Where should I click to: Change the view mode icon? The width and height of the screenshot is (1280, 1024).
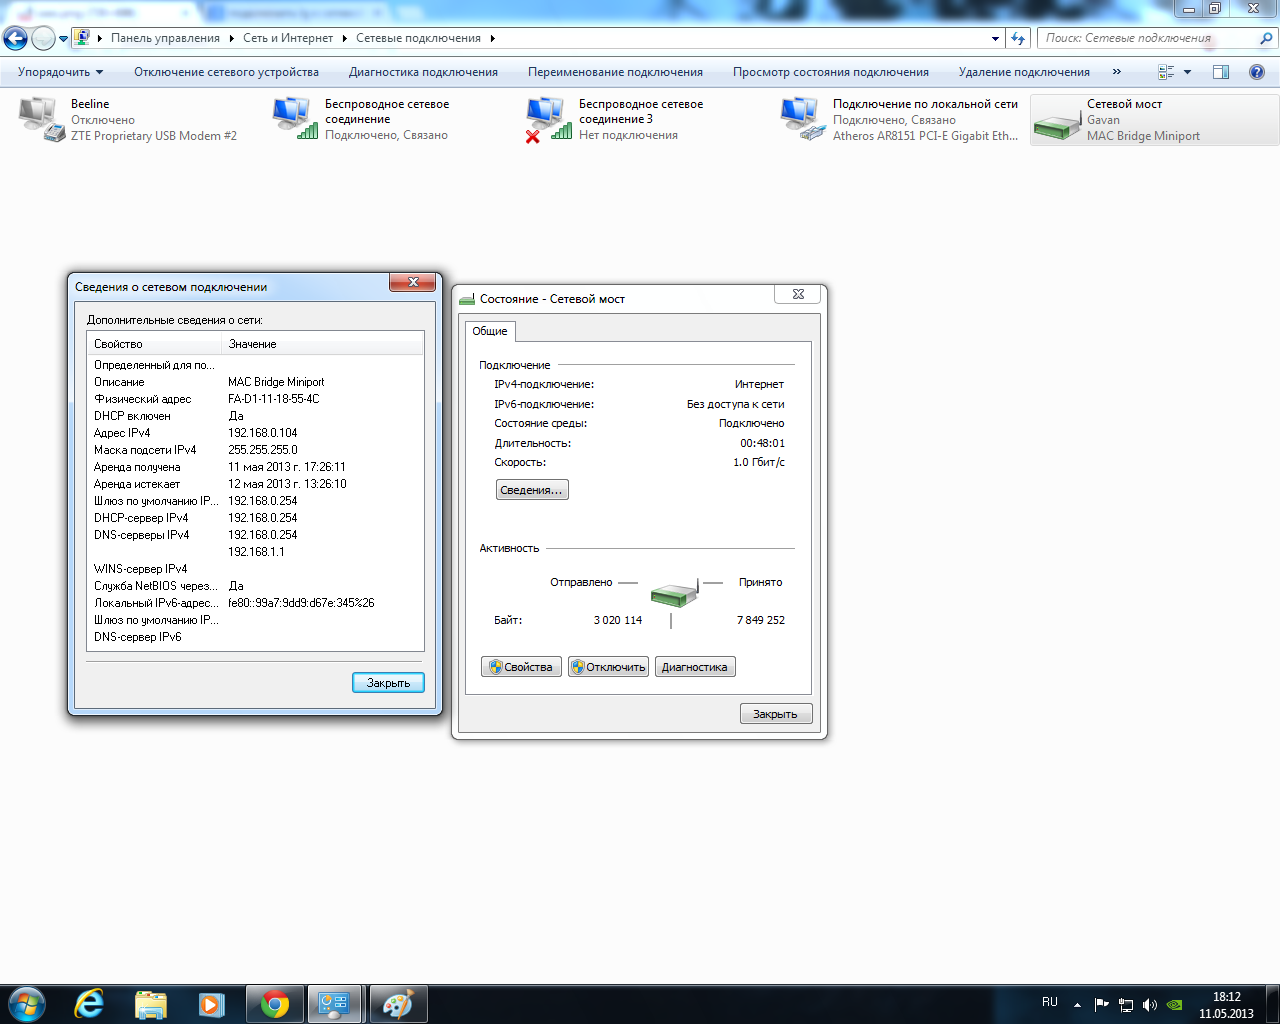(x=1166, y=72)
